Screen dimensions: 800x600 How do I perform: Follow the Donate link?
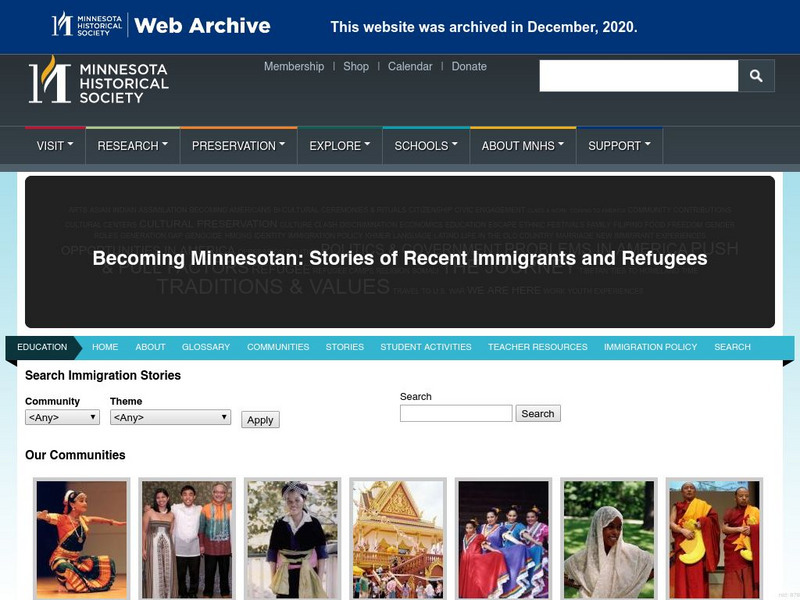[x=469, y=66]
